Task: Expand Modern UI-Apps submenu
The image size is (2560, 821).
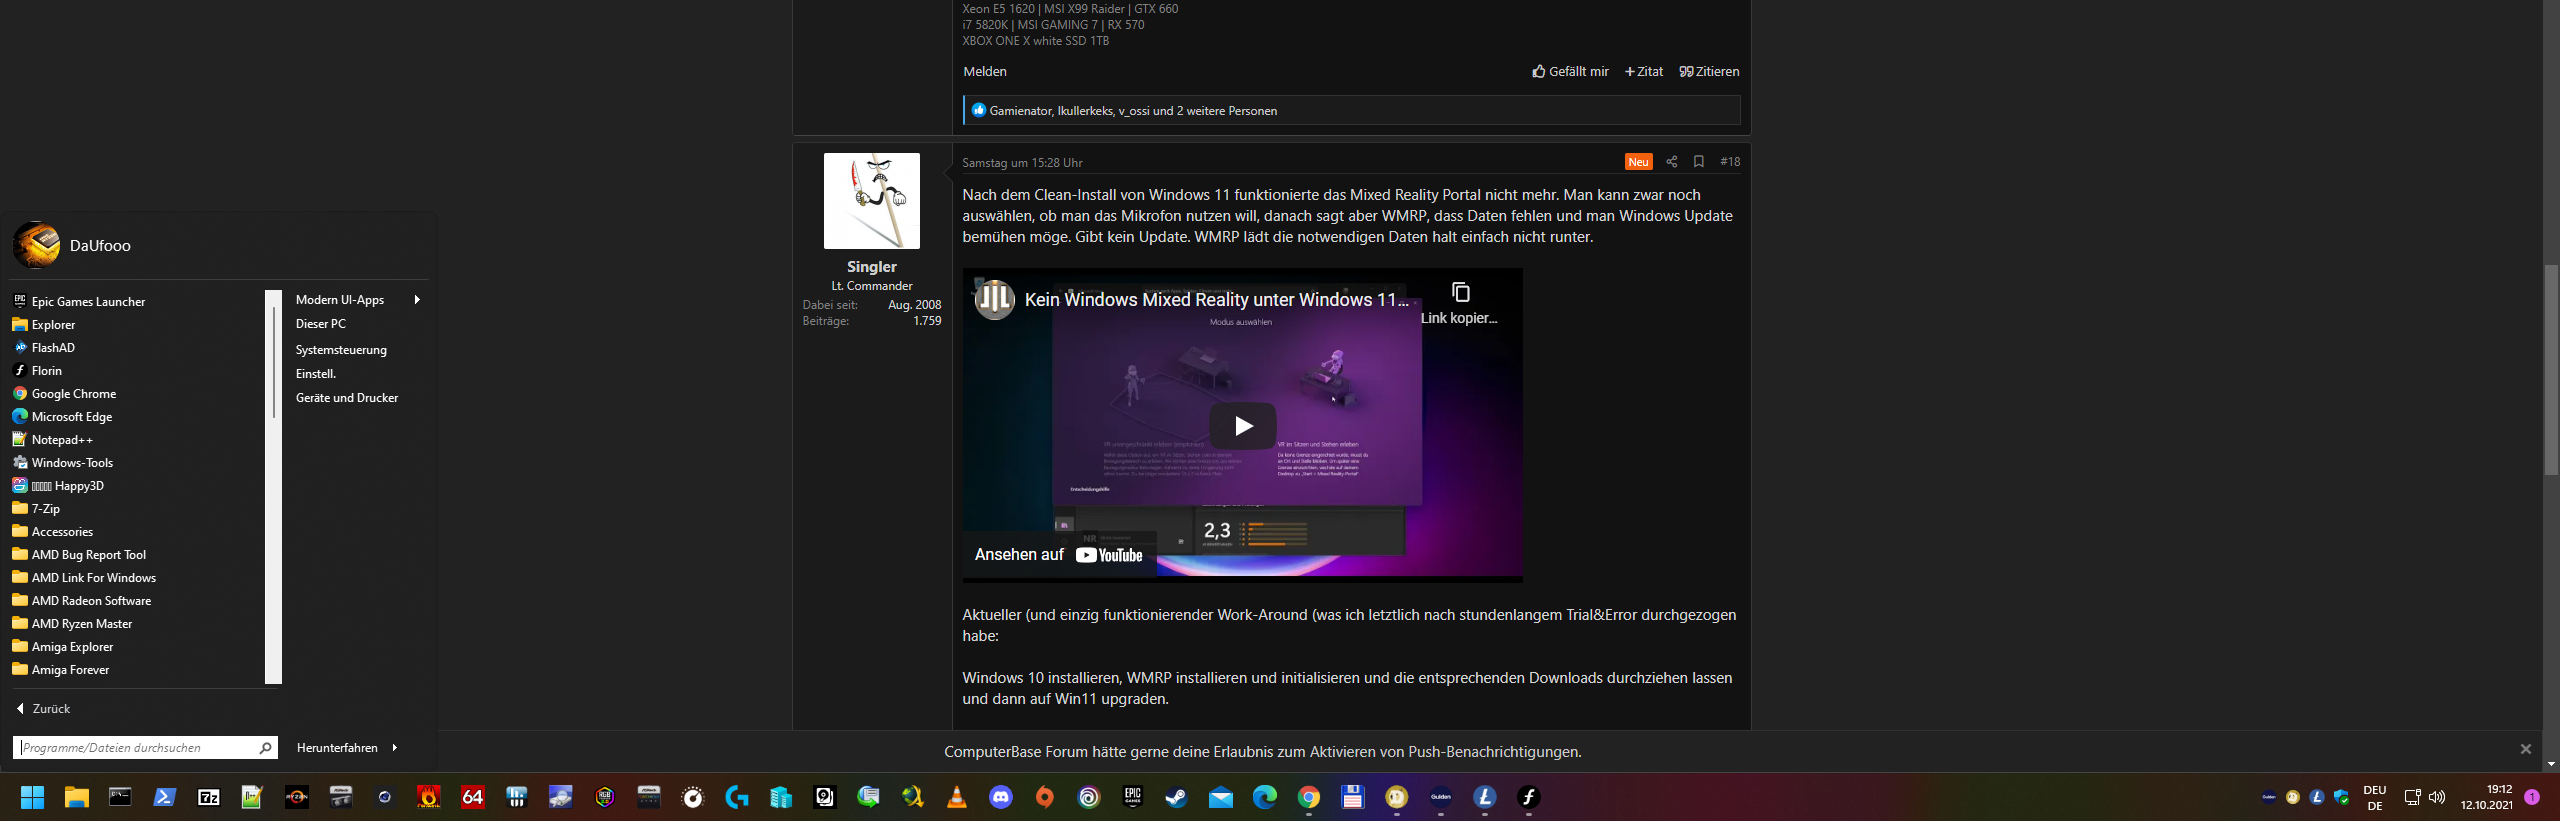Action: click(x=358, y=299)
